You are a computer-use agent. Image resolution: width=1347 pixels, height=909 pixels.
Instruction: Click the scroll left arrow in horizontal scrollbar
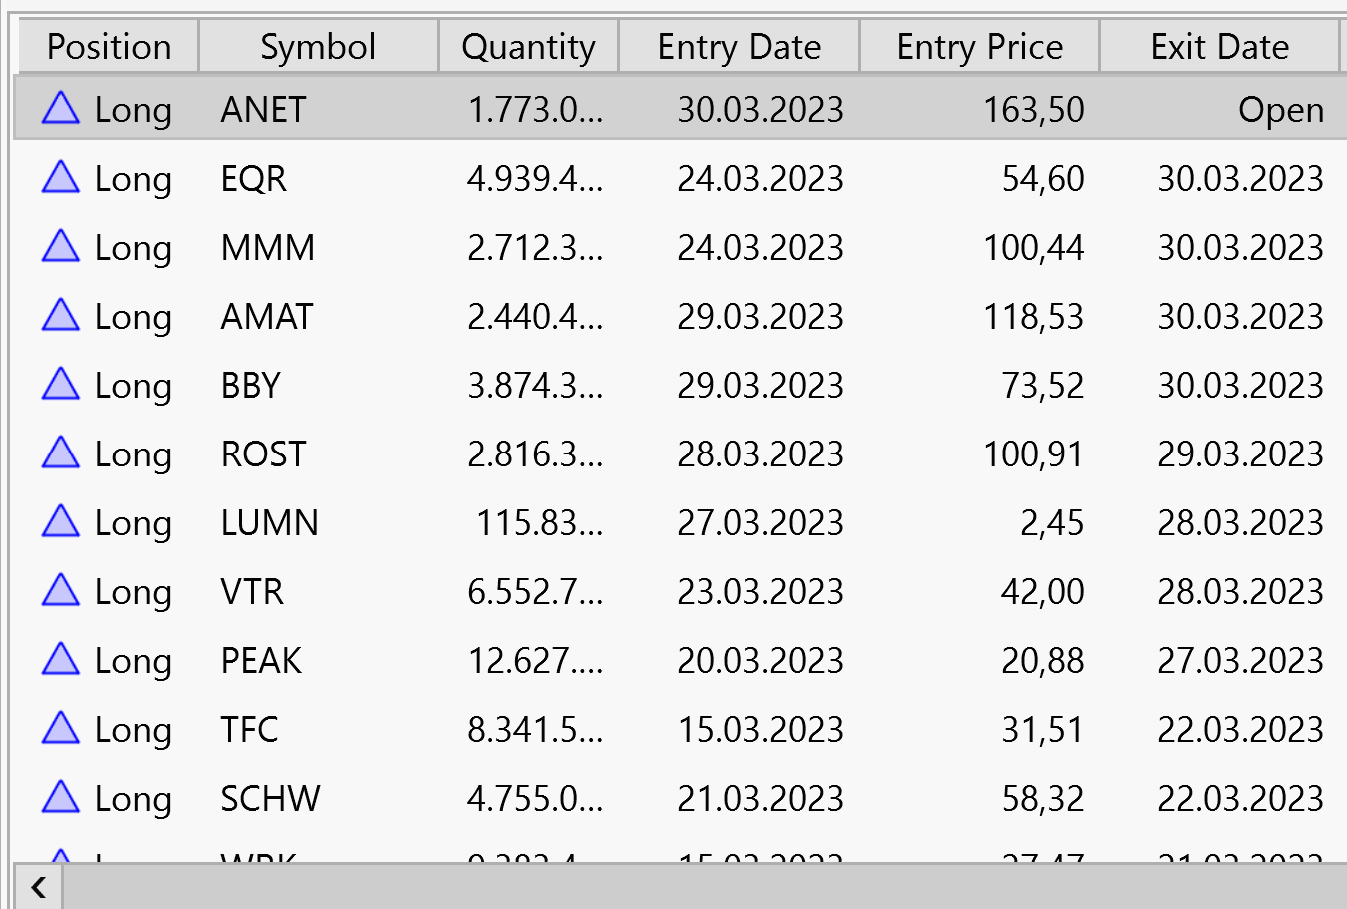38,887
